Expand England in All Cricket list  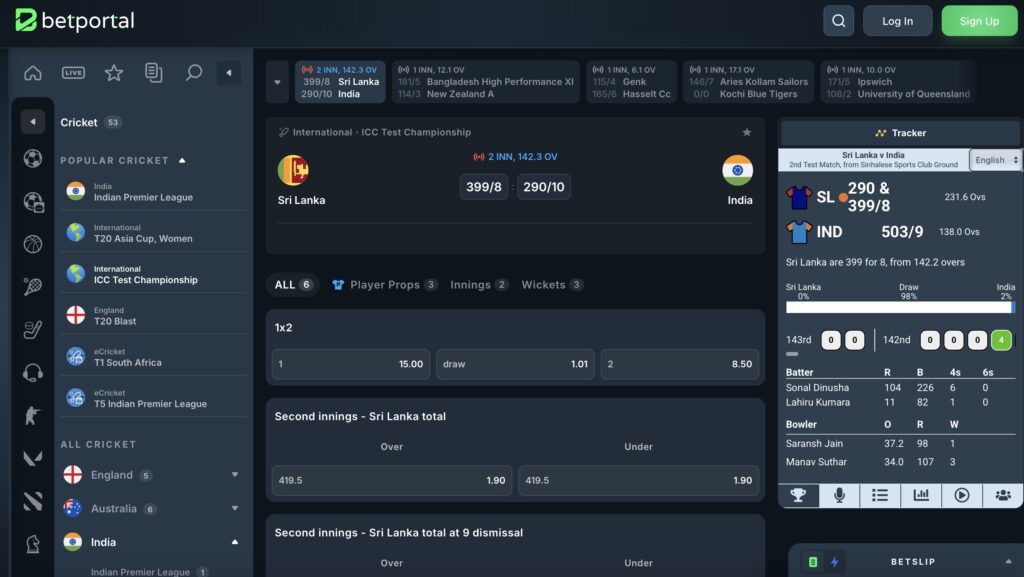click(234, 475)
